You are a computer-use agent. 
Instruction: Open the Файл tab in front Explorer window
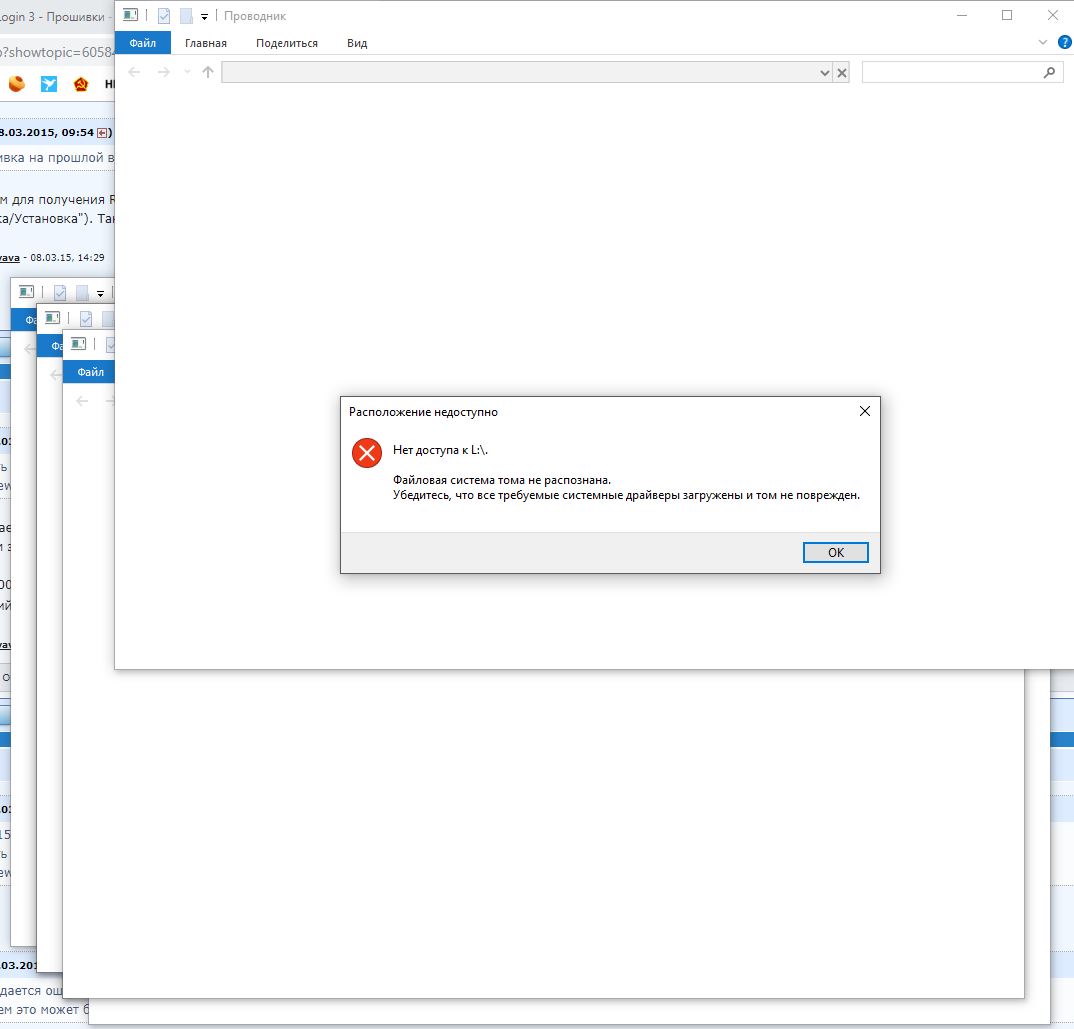coord(142,42)
